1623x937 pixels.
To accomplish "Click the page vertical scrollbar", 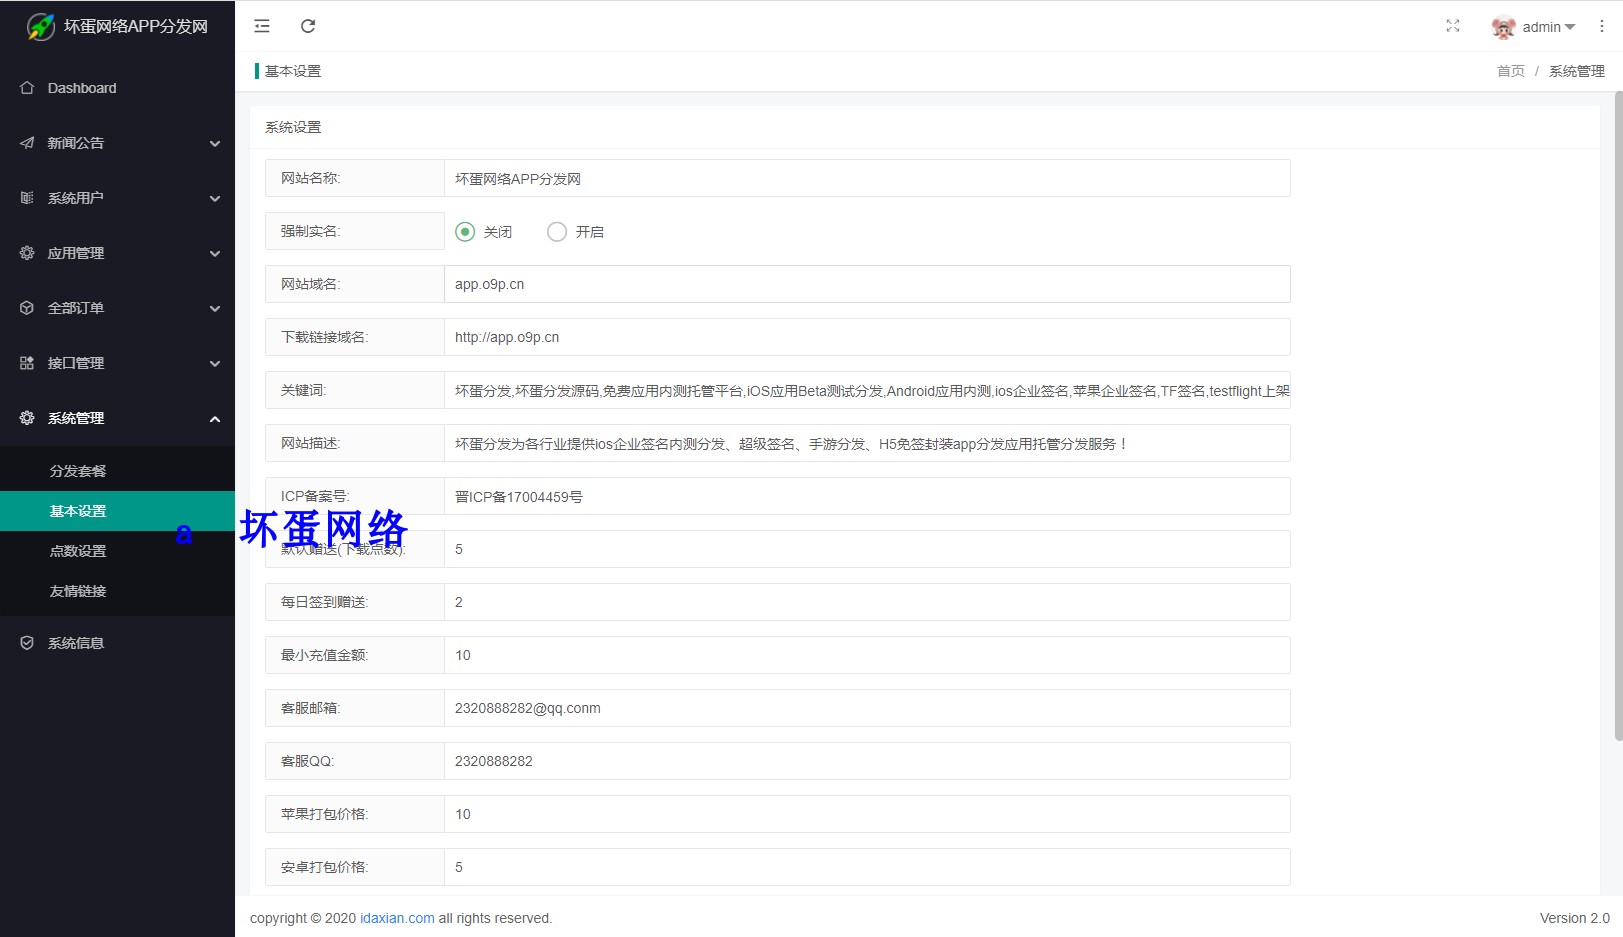I will coord(1618,416).
